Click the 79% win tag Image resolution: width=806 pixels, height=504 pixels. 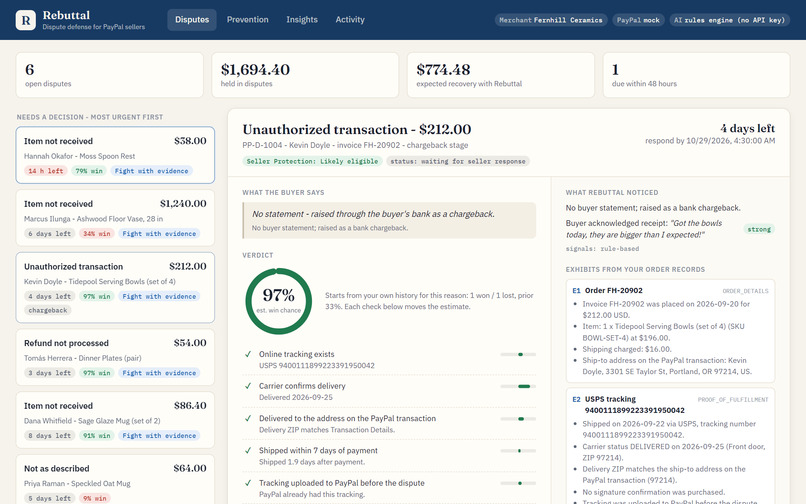(89, 171)
